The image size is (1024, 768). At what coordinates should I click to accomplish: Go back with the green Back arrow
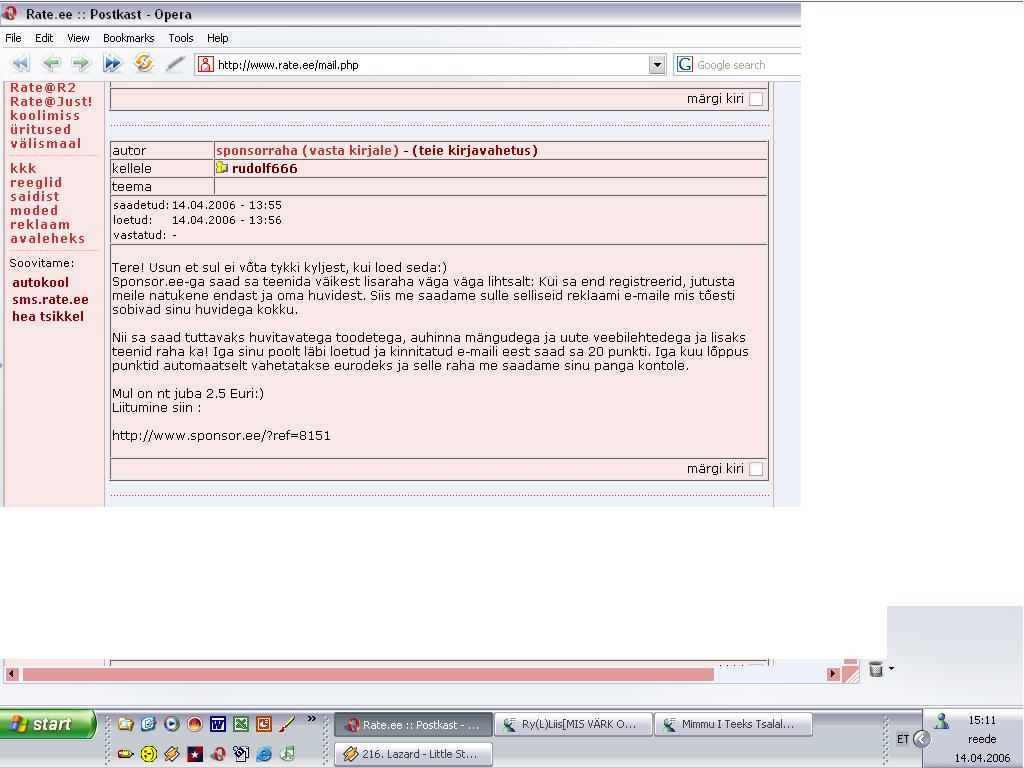(x=51, y=63)
